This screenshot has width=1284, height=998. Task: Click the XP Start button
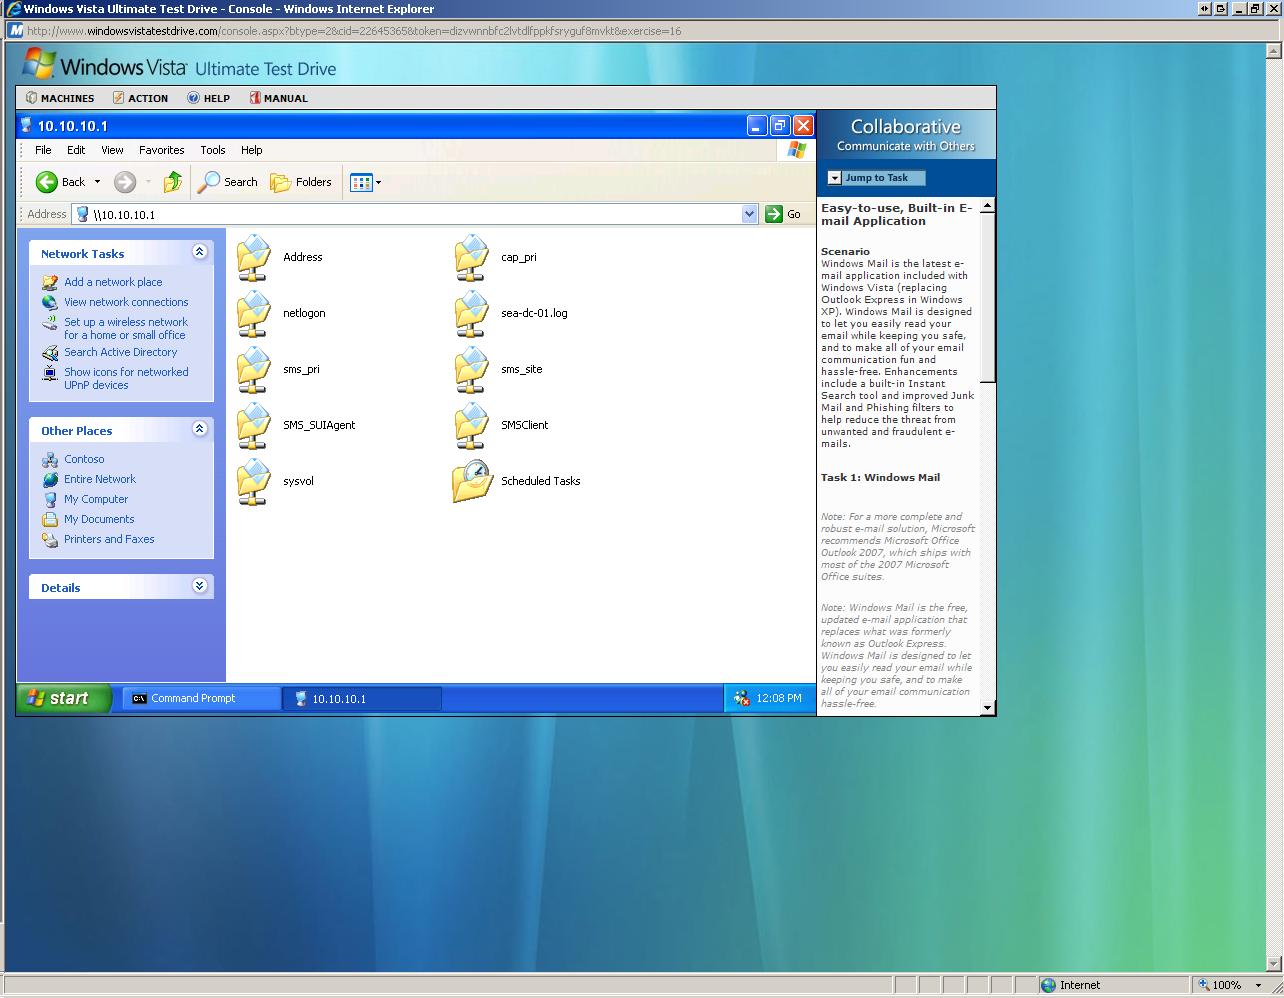click(x=64, y=698)
